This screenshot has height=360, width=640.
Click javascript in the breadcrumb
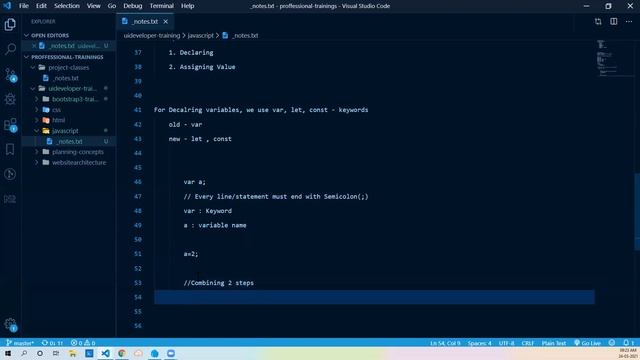tap(200, 36)
